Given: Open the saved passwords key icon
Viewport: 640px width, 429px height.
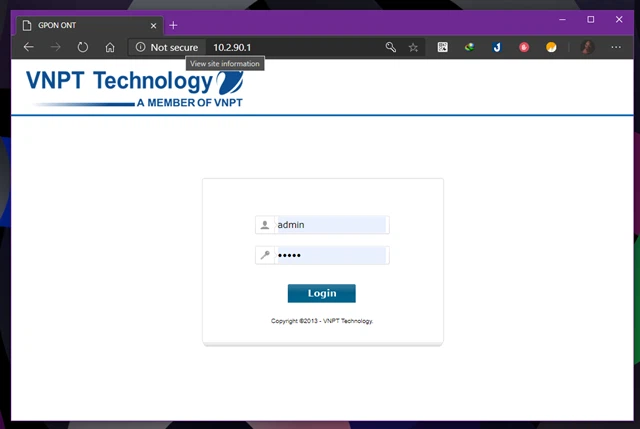Looking at the screenshot, I should 391,47.
